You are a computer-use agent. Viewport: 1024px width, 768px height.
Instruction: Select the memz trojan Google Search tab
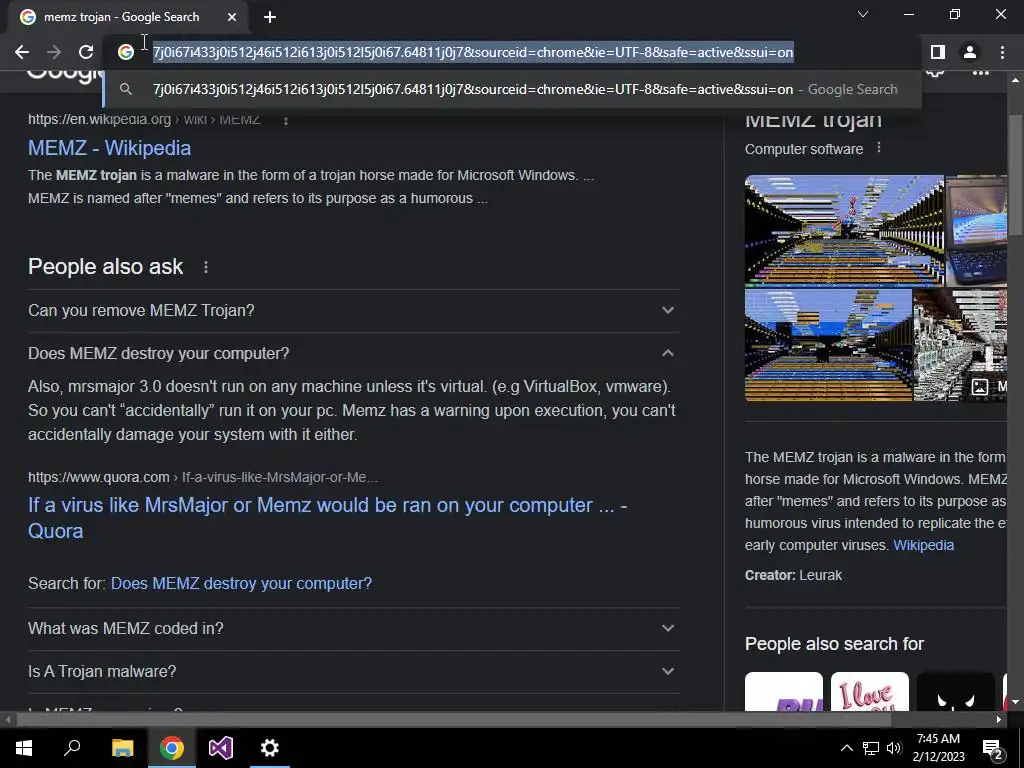coord(128,17)
